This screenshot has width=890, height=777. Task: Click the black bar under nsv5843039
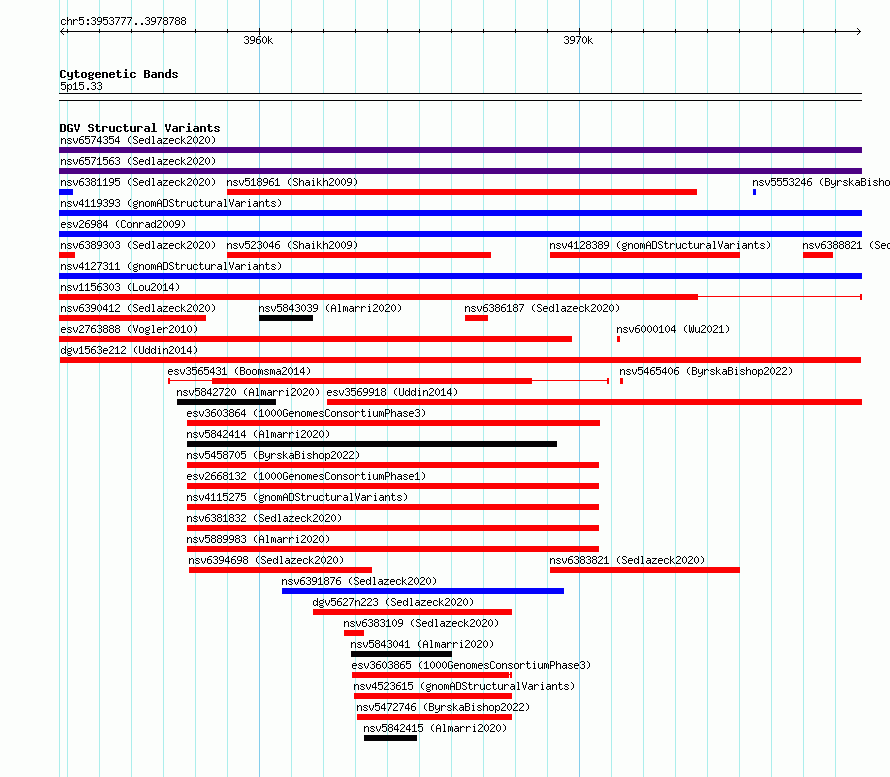coord(286,318)
